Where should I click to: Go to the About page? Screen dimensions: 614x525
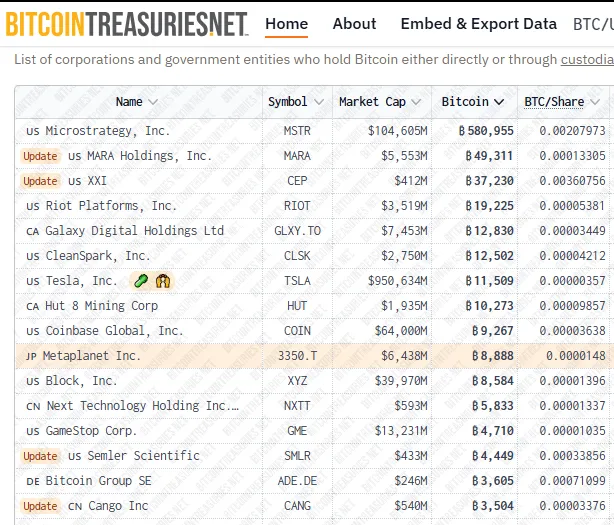(354, 24)
